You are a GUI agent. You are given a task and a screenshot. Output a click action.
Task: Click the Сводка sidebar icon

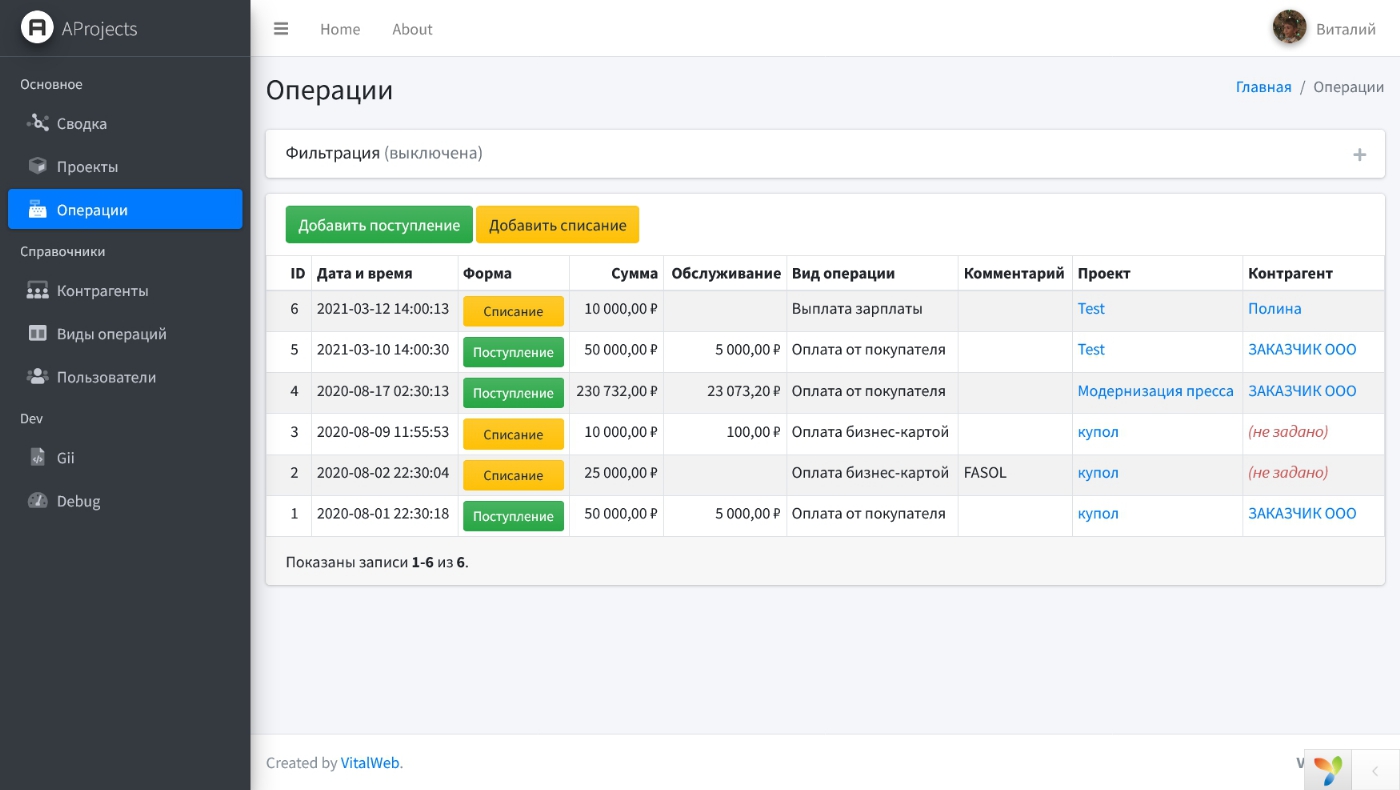click(38, 123)
